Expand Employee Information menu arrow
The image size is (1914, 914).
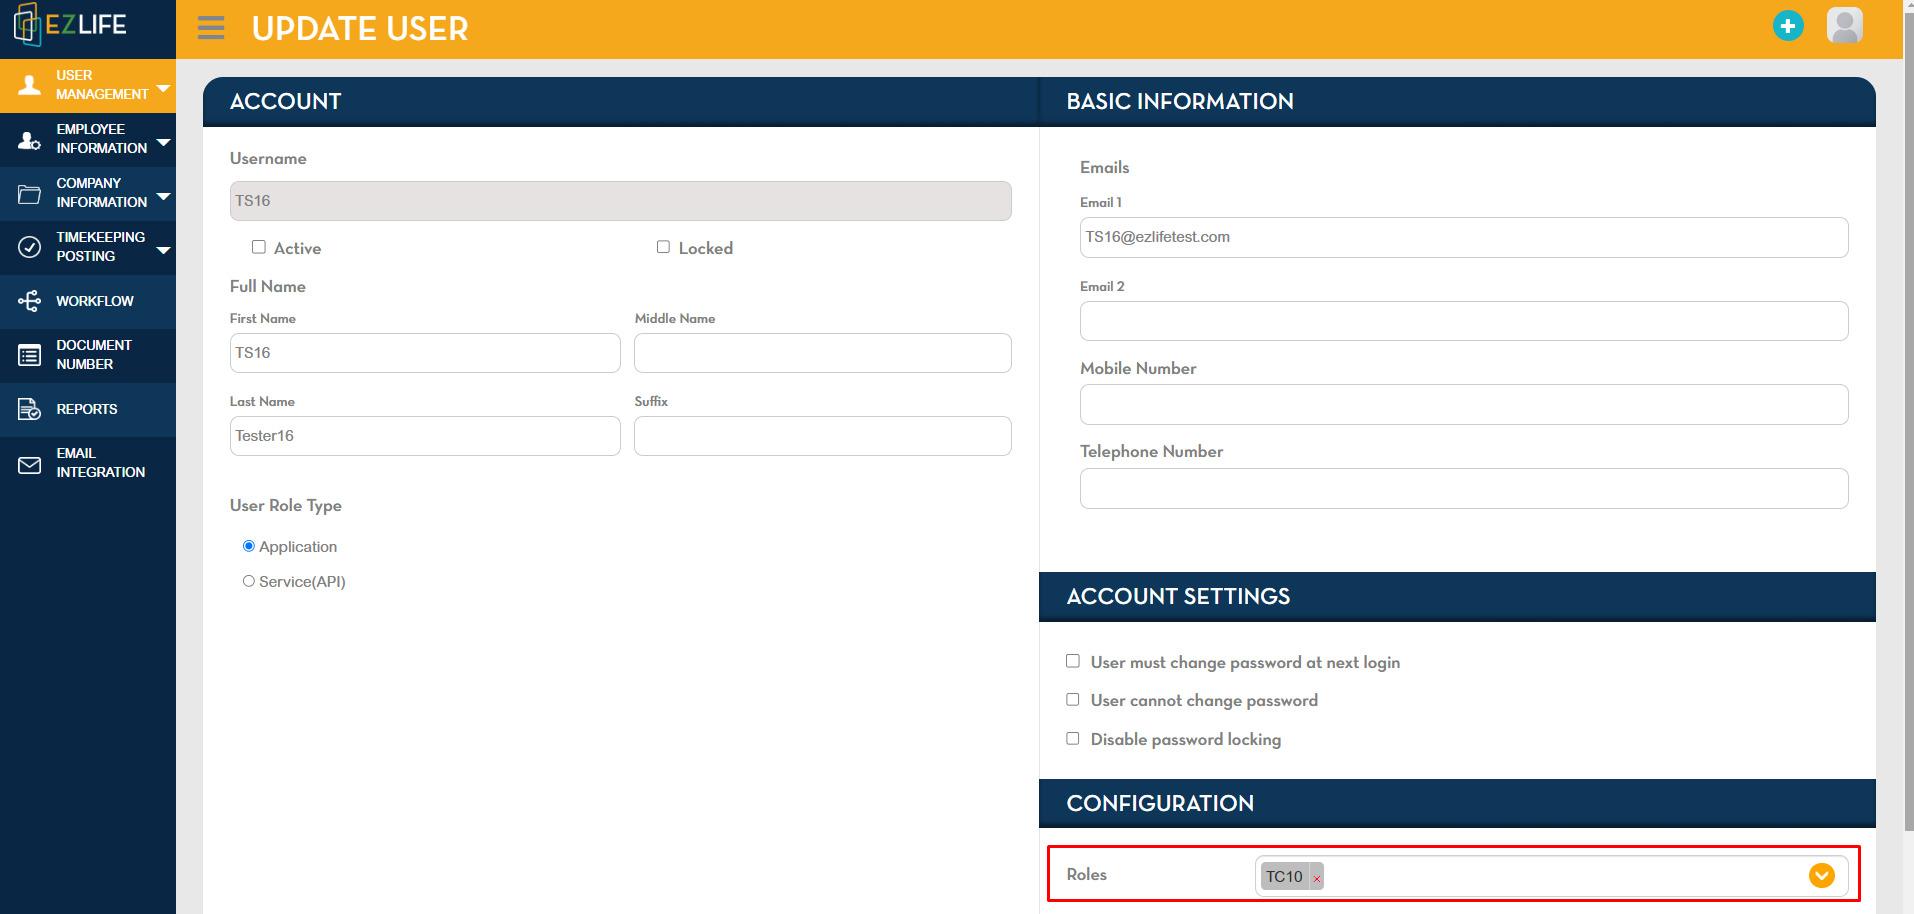pyautogui.click(x=163, y=143)
